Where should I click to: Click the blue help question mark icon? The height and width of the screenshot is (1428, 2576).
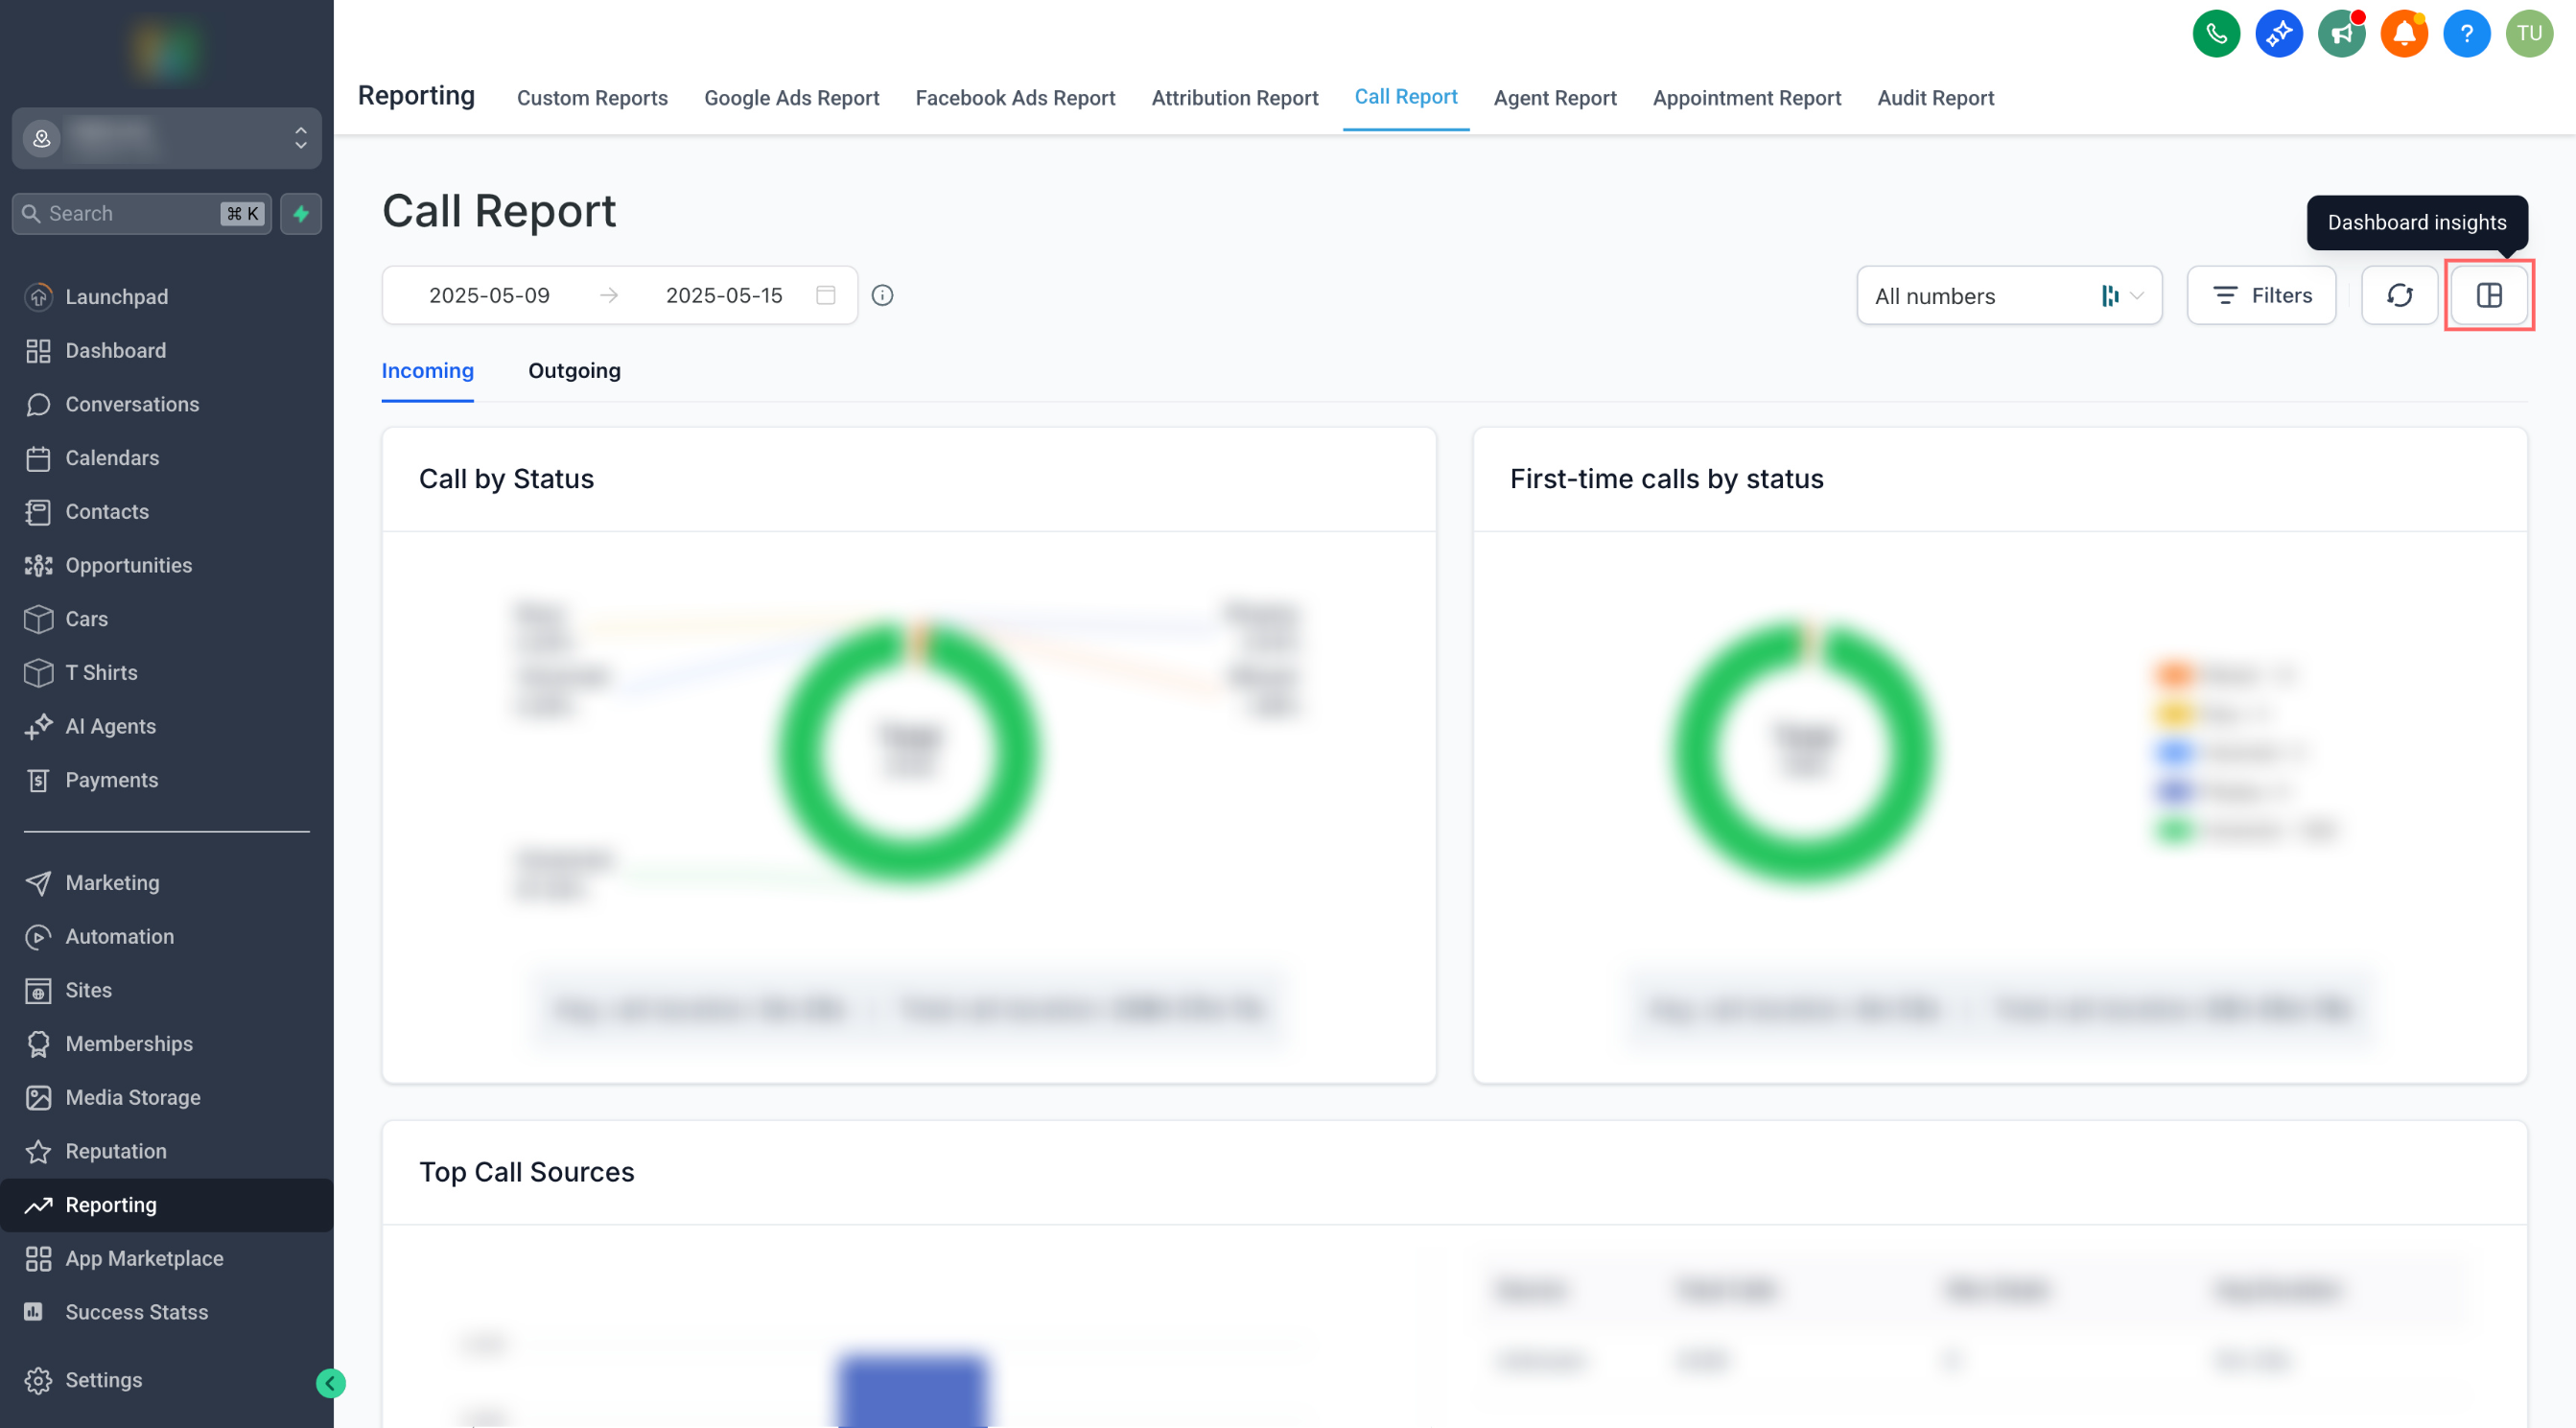click(2467, 34)
